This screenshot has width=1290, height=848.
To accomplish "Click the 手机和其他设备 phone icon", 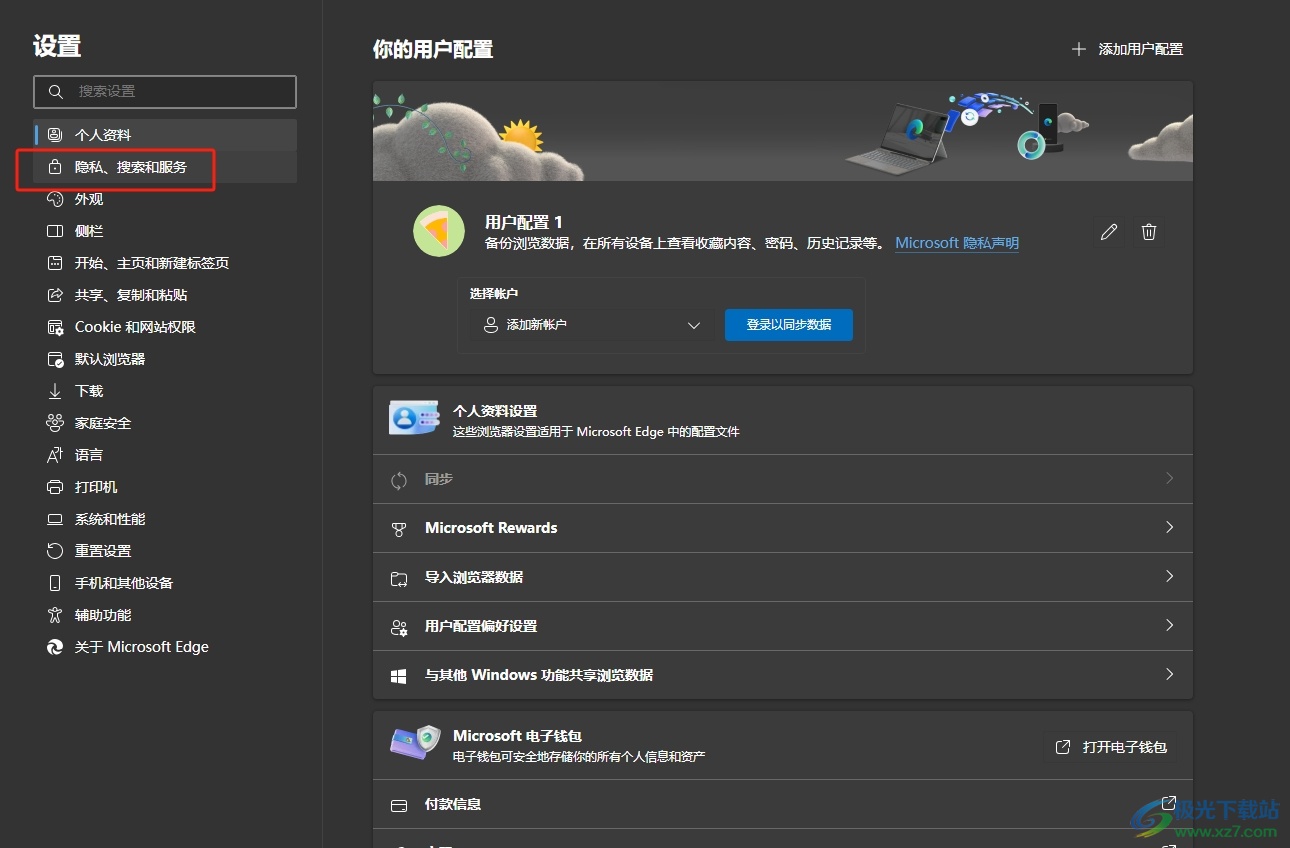I will (x=55, y=583).
